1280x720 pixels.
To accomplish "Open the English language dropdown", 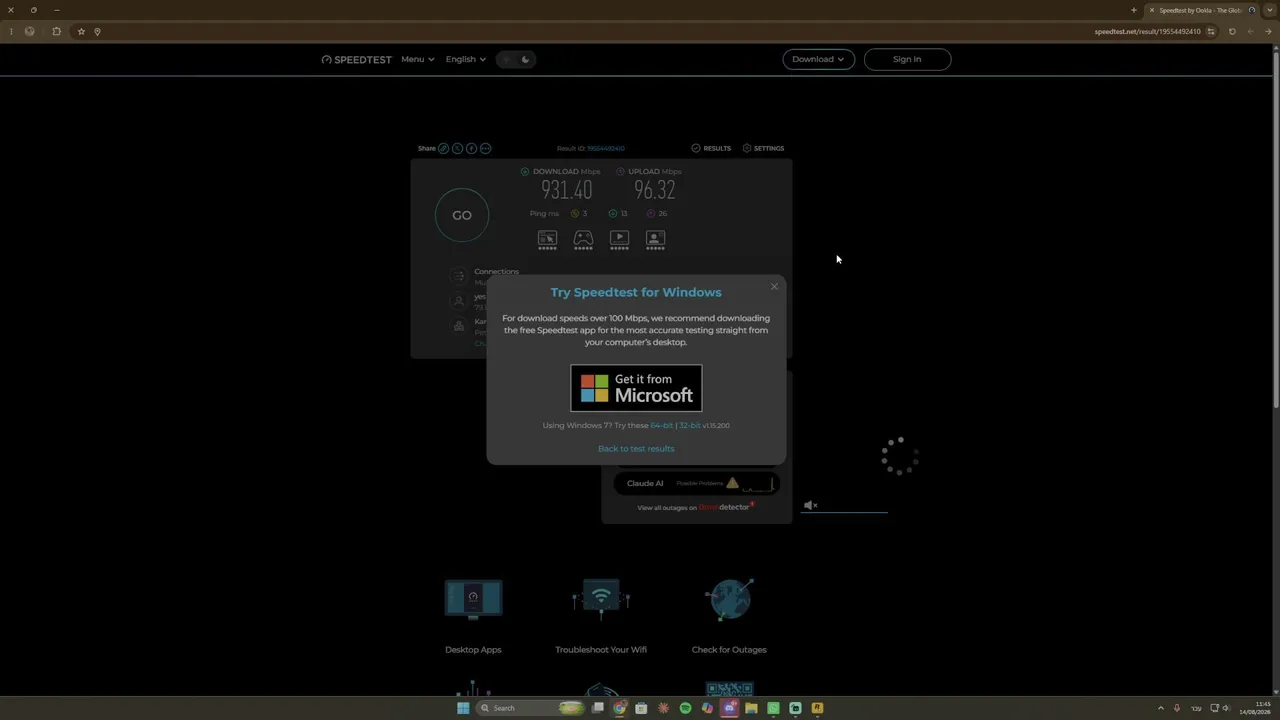I will point(466,59).
